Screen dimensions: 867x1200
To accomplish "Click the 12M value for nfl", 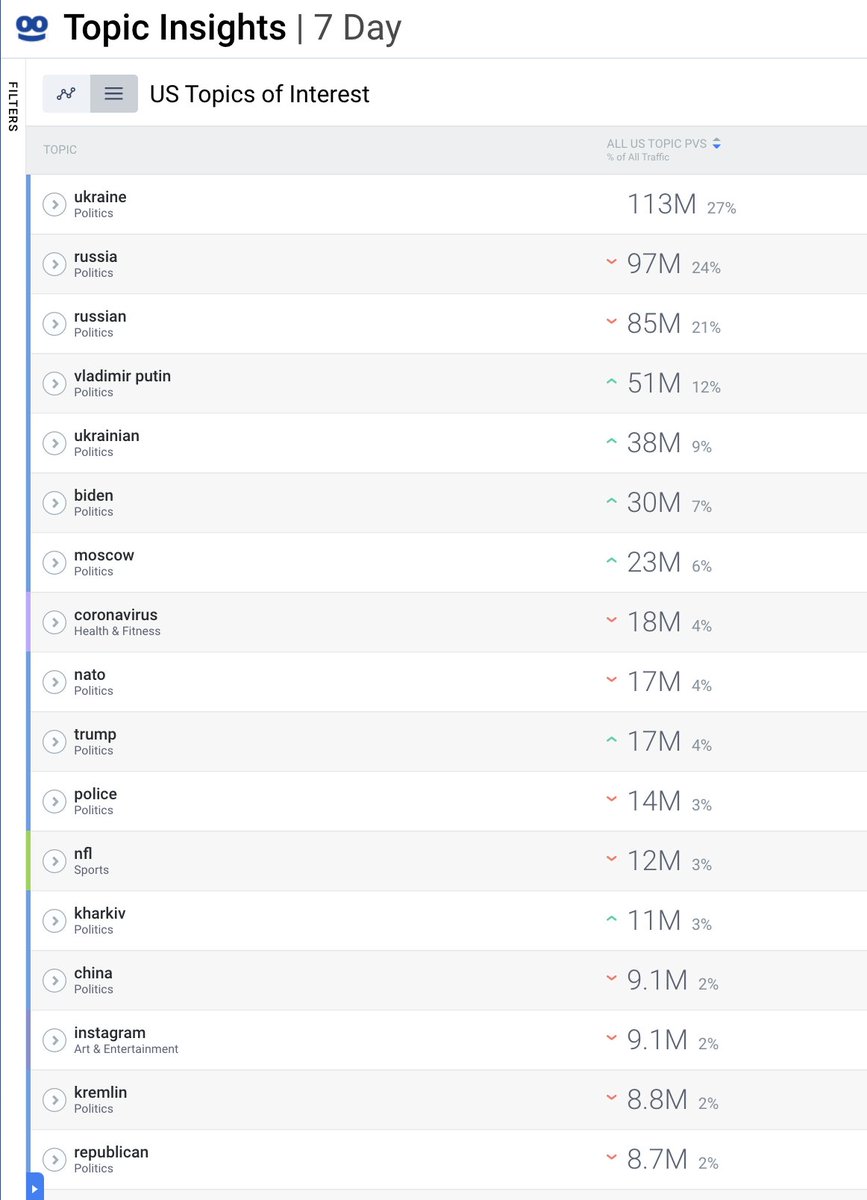I will point(654,861).
